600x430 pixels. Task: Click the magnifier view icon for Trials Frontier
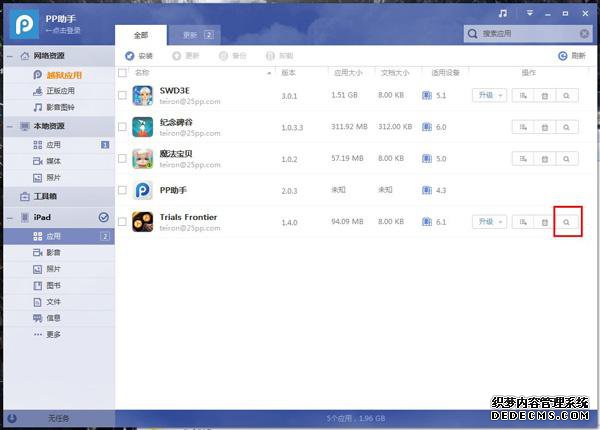click(x=566, y=222)
